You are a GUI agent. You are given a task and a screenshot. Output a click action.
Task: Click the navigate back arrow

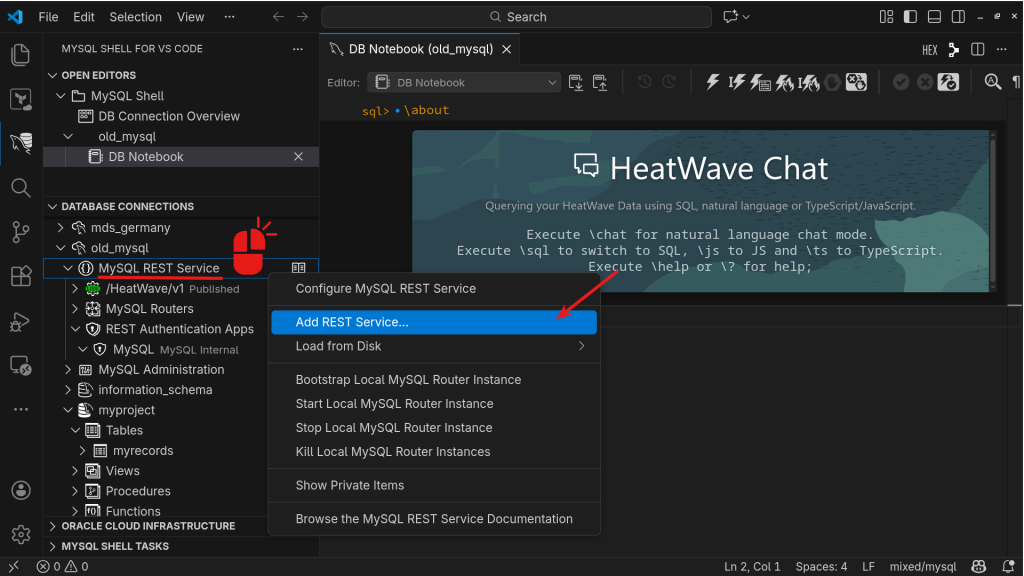click(278, 17)
